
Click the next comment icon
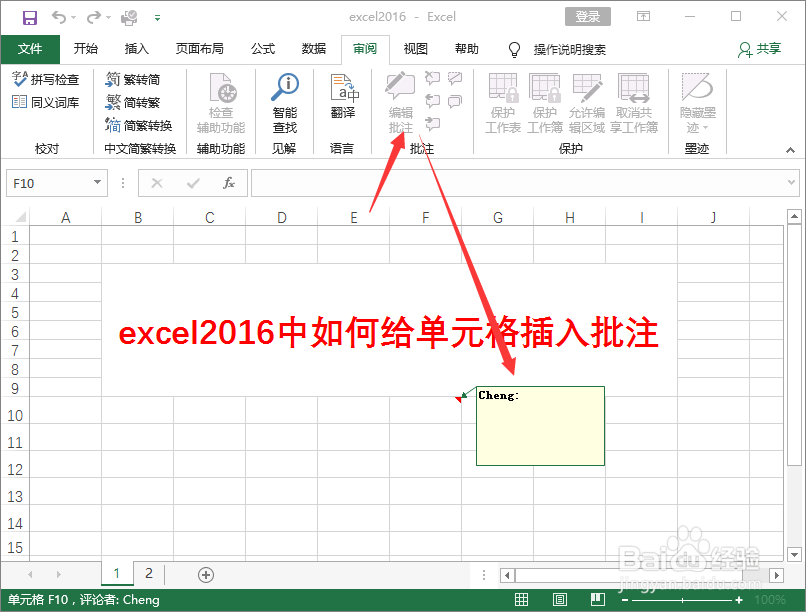tap(432, 123)
